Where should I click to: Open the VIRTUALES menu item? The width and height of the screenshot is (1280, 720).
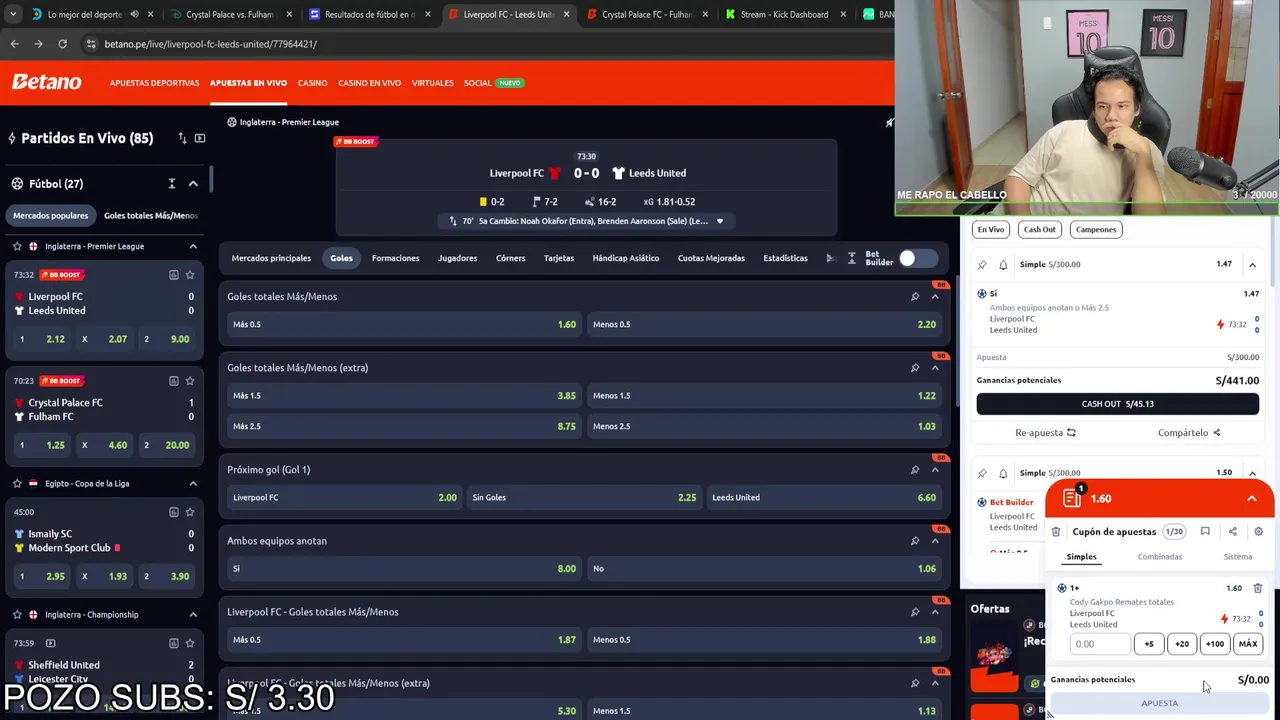(x=432, y=83)
